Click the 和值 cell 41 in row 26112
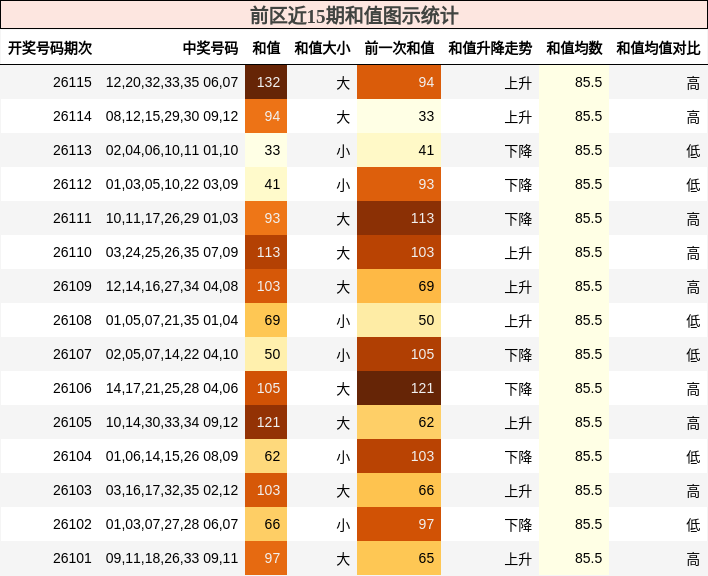Image resolution: width=708 pixels, height=576 pixels. tap(266, 184)
